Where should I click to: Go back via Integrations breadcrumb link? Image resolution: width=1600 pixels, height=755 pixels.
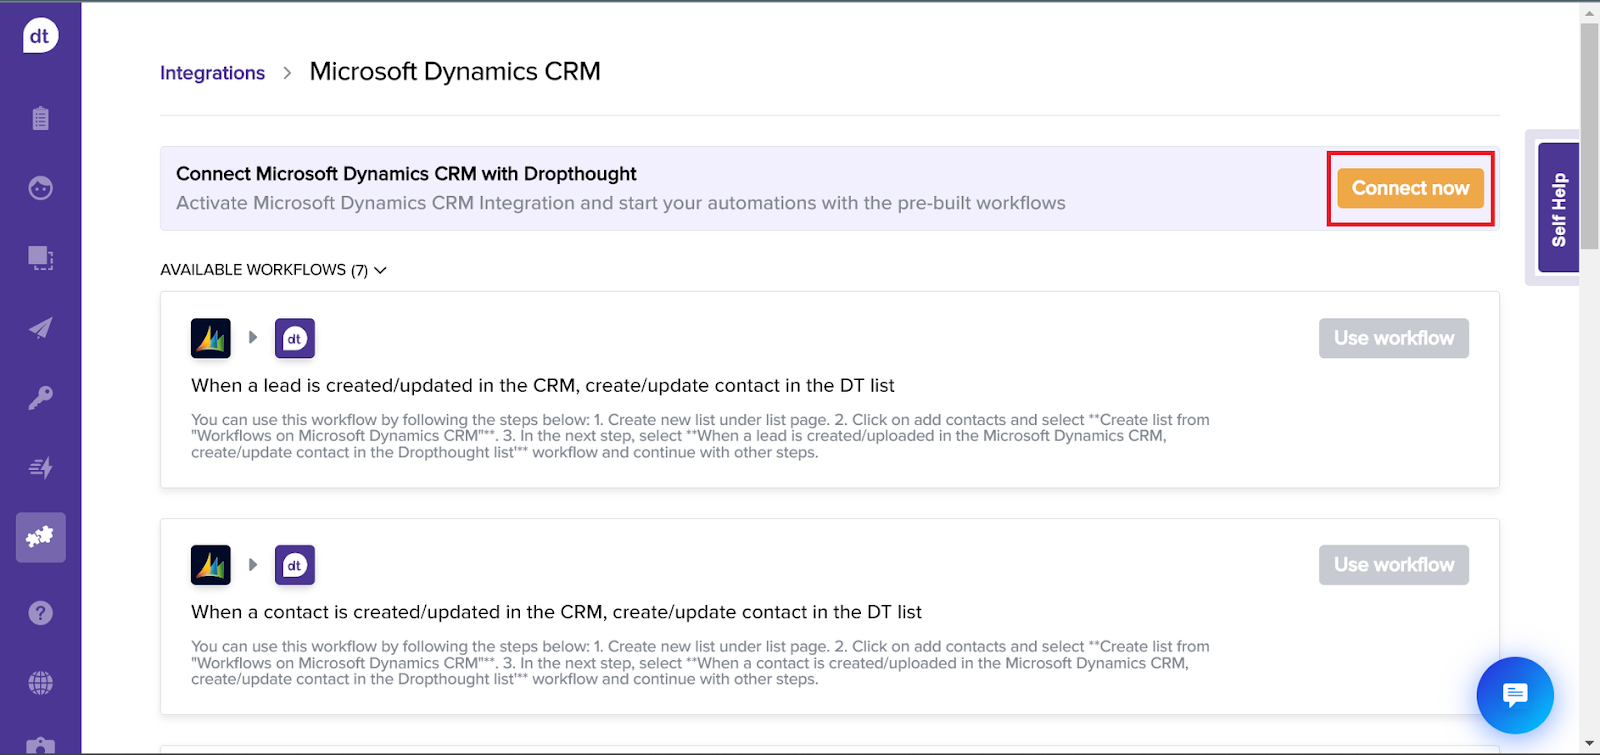tap(212, 73)
